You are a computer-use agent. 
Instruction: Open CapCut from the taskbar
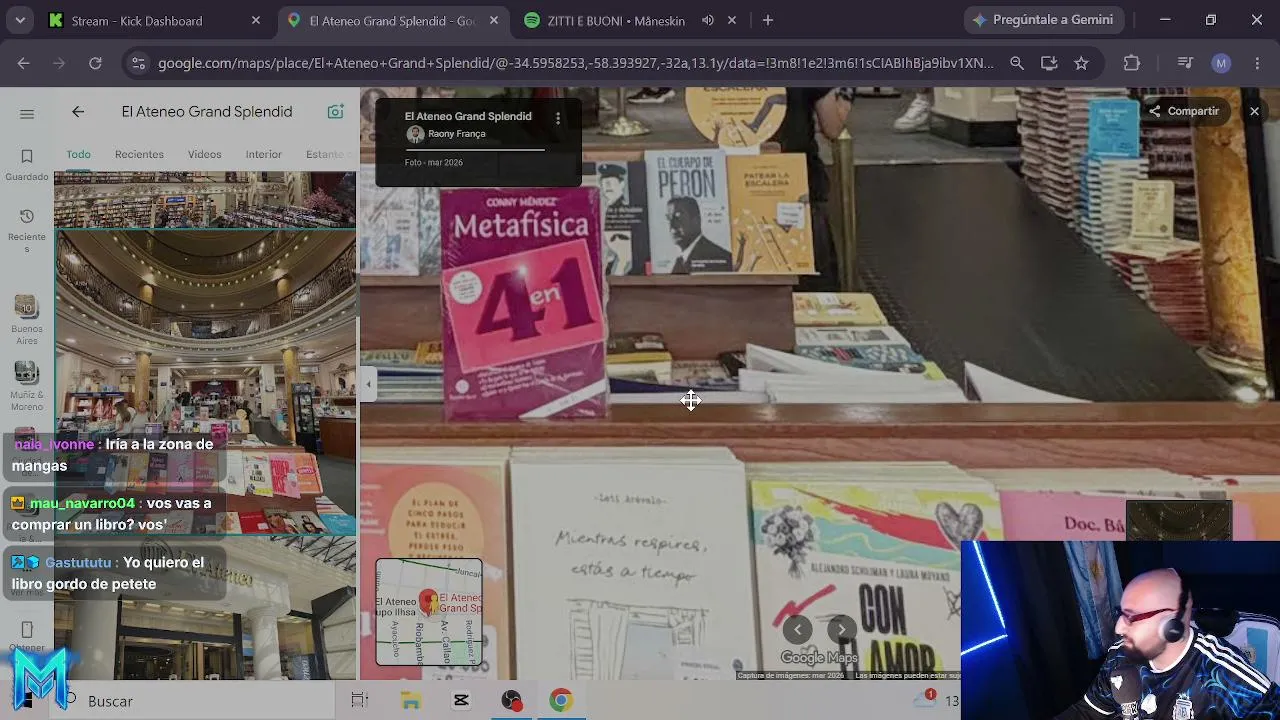tap(461, 701)
